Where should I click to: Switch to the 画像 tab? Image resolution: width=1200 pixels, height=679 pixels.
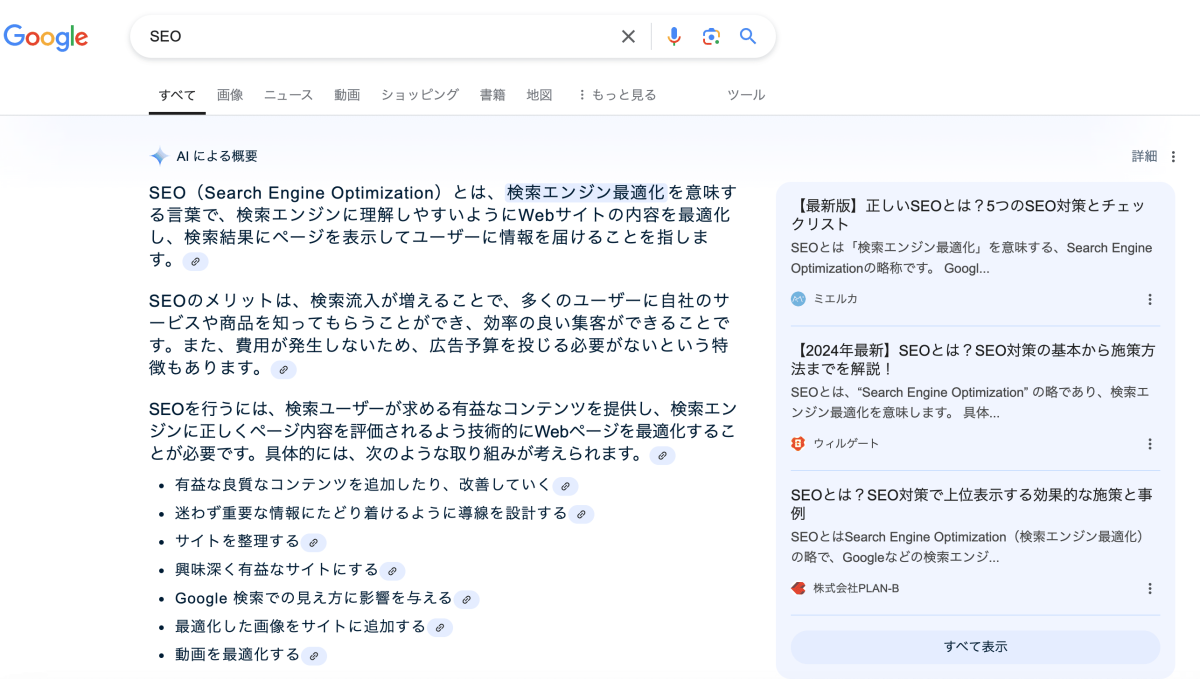(x=230, y=95)
